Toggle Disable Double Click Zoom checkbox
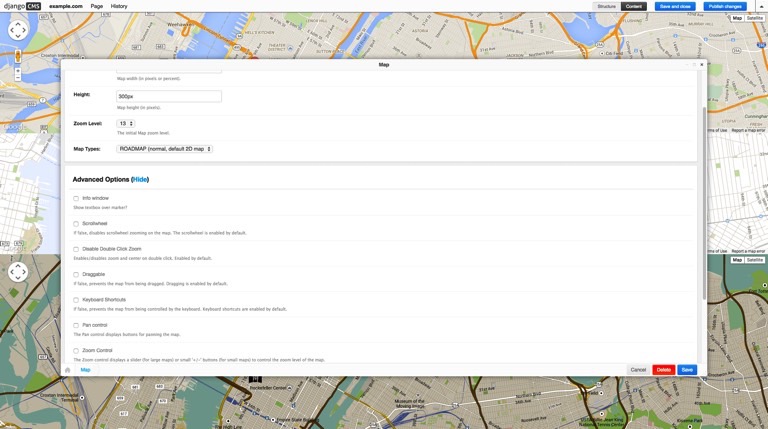This screenshot has width=768, height=429. tap(76, 249)
